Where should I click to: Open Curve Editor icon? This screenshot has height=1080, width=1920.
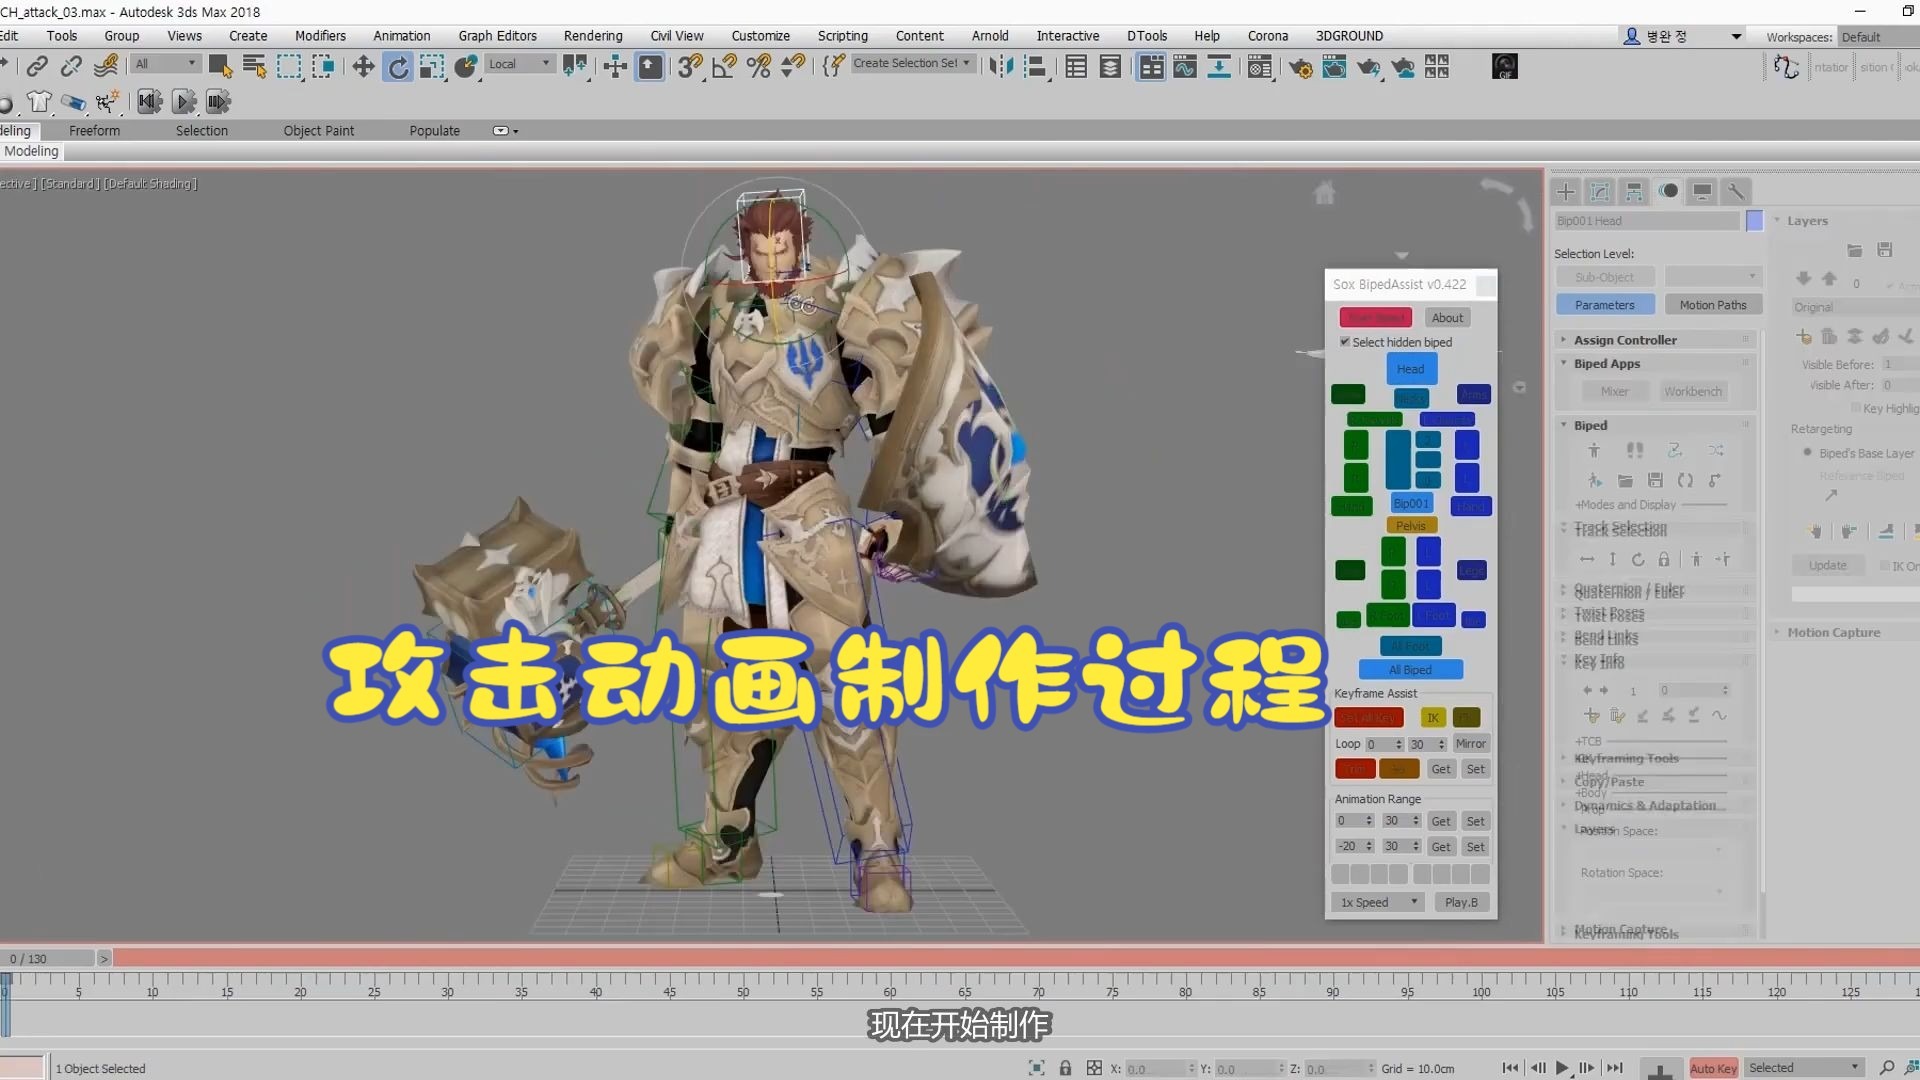[1185, 67]
